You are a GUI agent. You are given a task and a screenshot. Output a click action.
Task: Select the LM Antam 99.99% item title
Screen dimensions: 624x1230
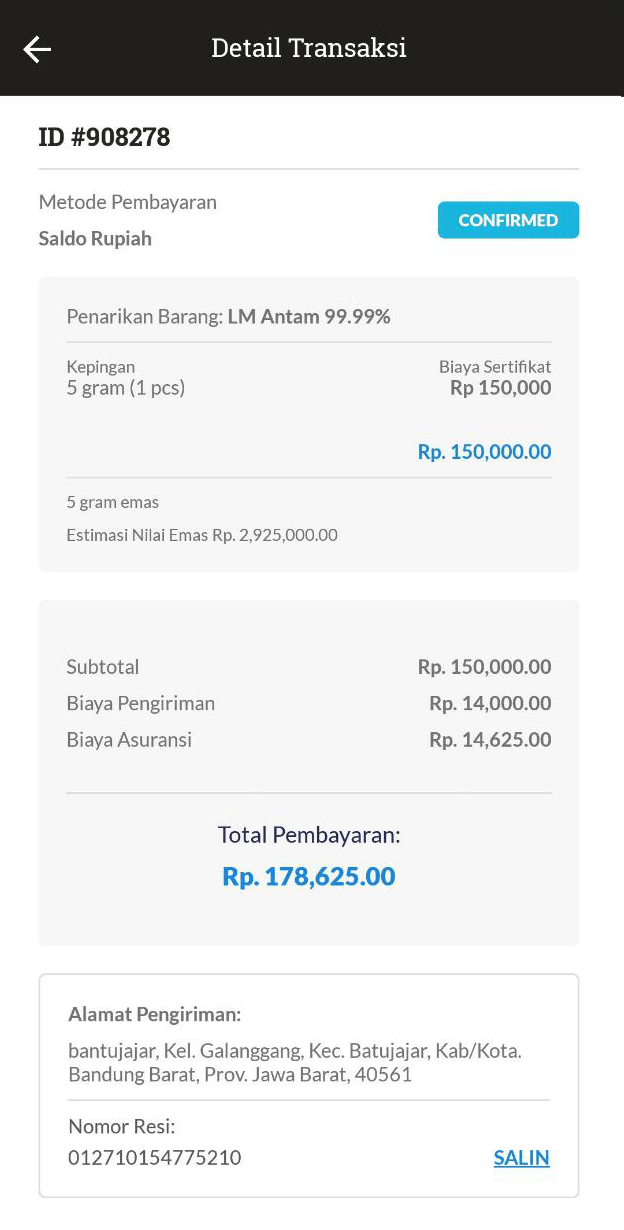click(309, 317)
